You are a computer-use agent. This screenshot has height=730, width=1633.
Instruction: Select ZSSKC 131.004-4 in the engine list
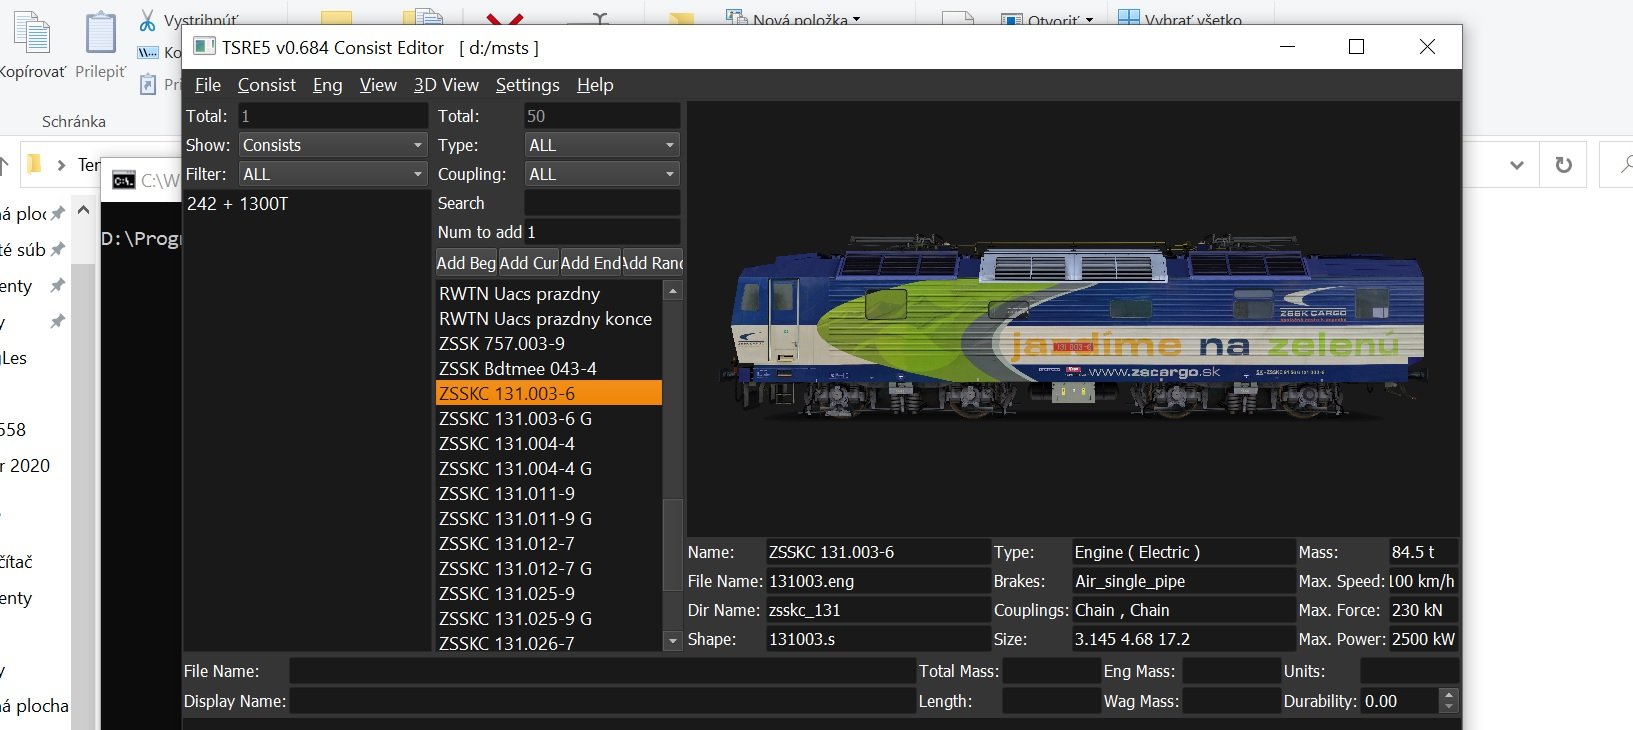(x=507, y=443)
